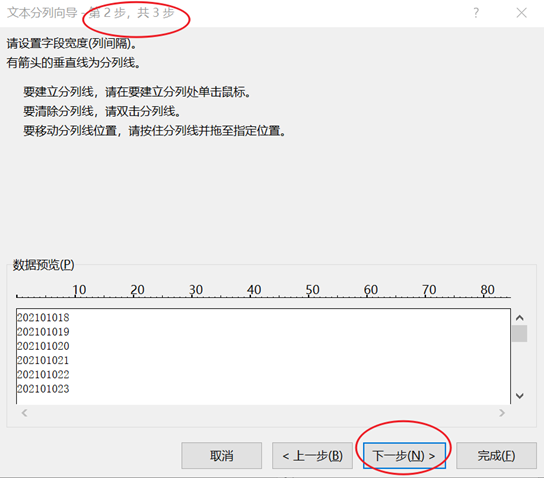Image resolution: width=544 pixels, height=478 pixels.
Task: Click ruler mark 20
Action: coord(137,290)
